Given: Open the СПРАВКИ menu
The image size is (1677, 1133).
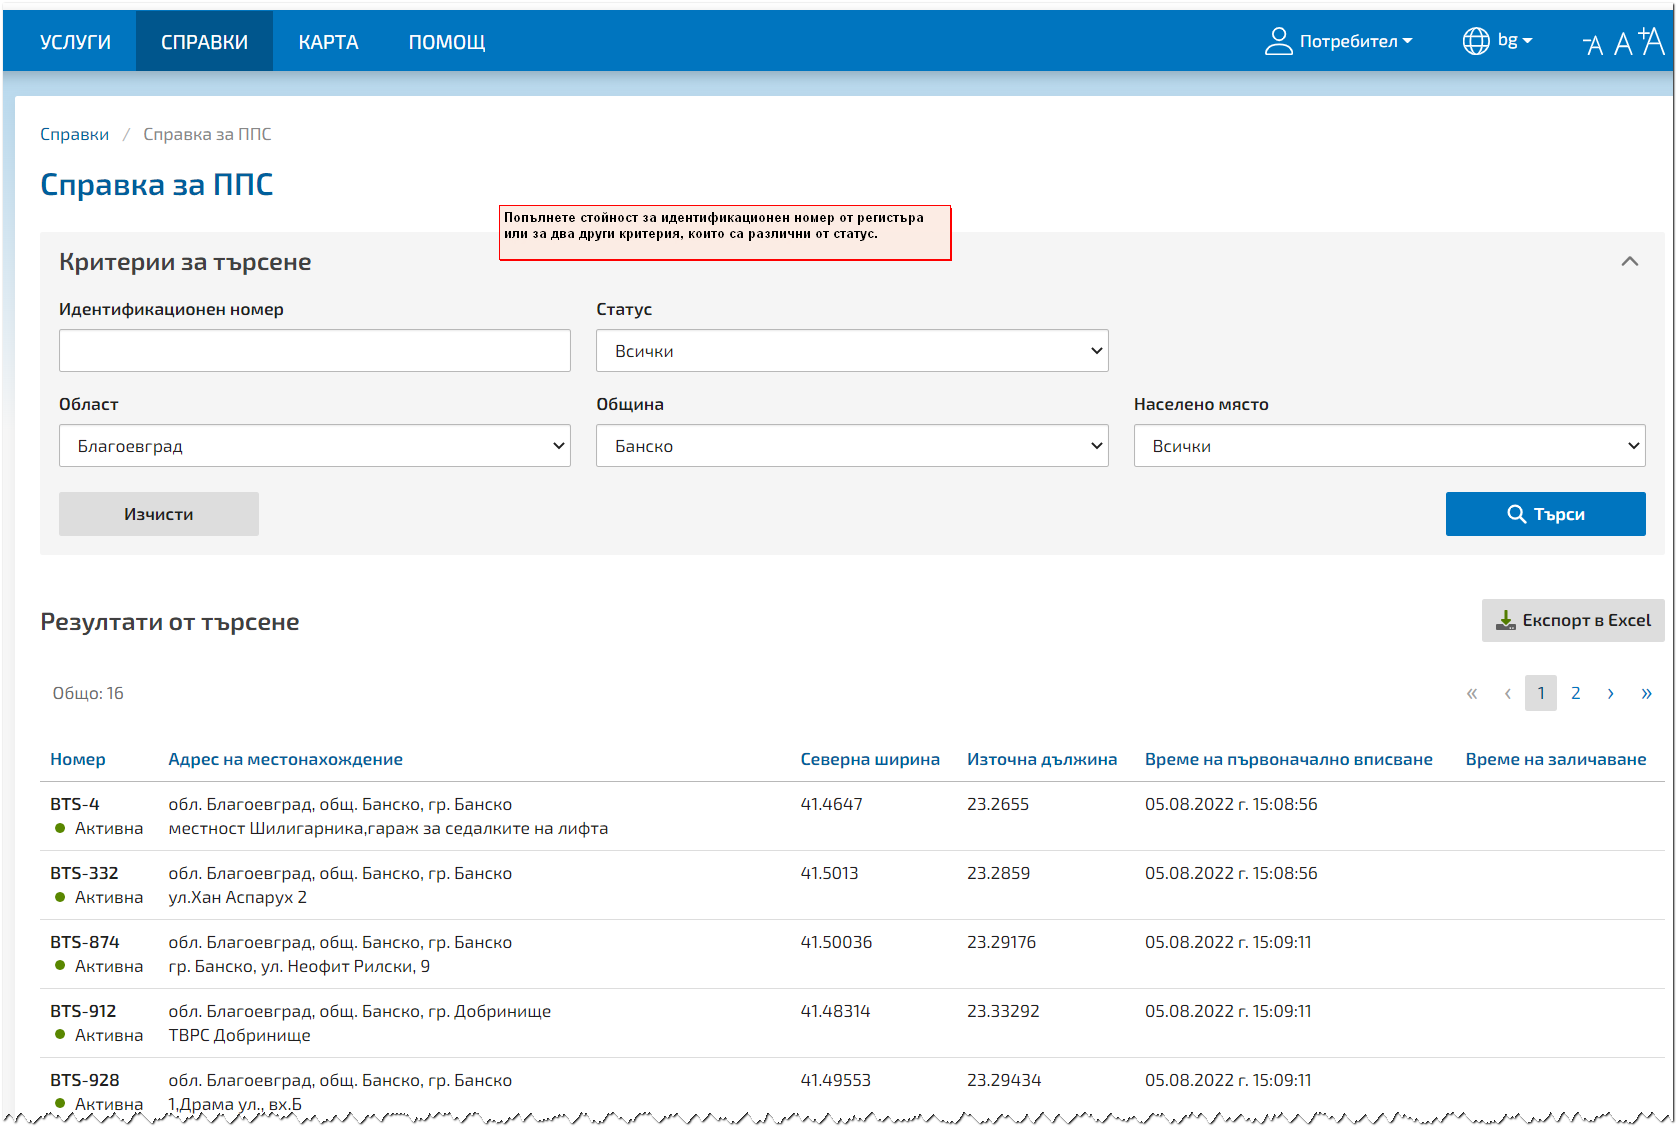Looking at the screenshot, I should (x=204, y=42).
